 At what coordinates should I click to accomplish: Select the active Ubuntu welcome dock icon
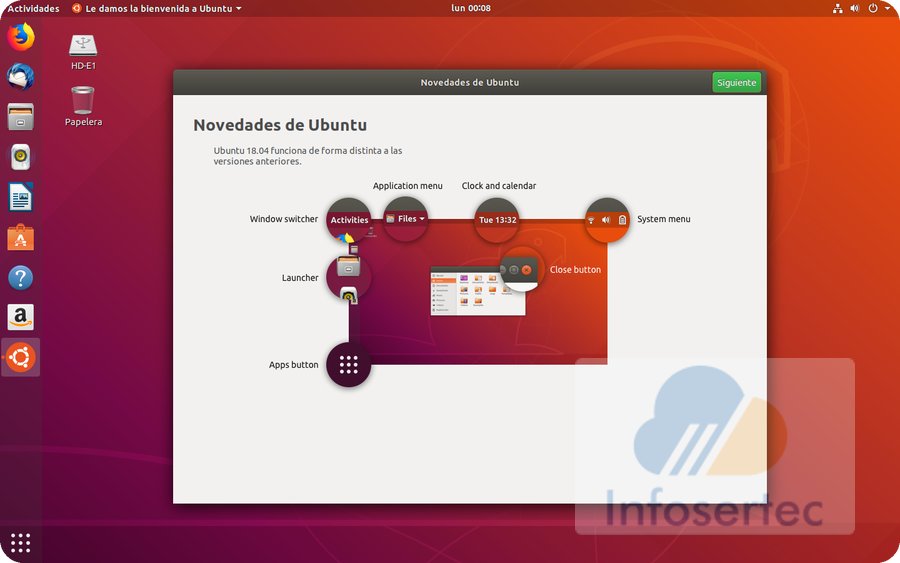point(20,357)
